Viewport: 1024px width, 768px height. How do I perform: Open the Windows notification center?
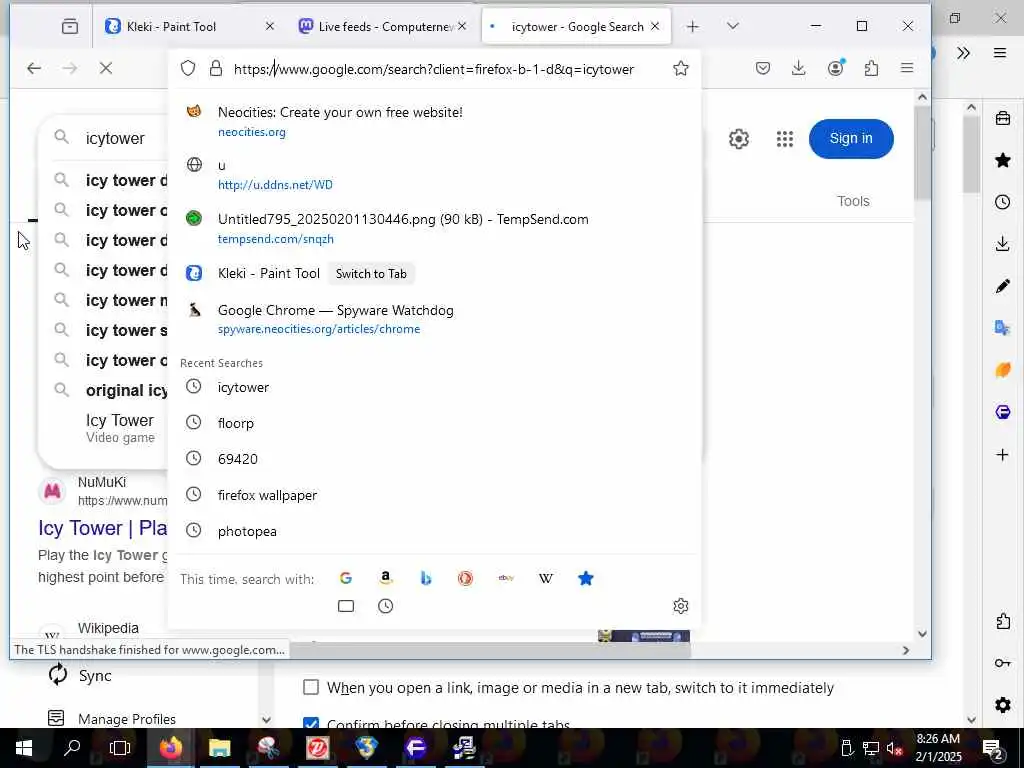[x=992, y=748]
